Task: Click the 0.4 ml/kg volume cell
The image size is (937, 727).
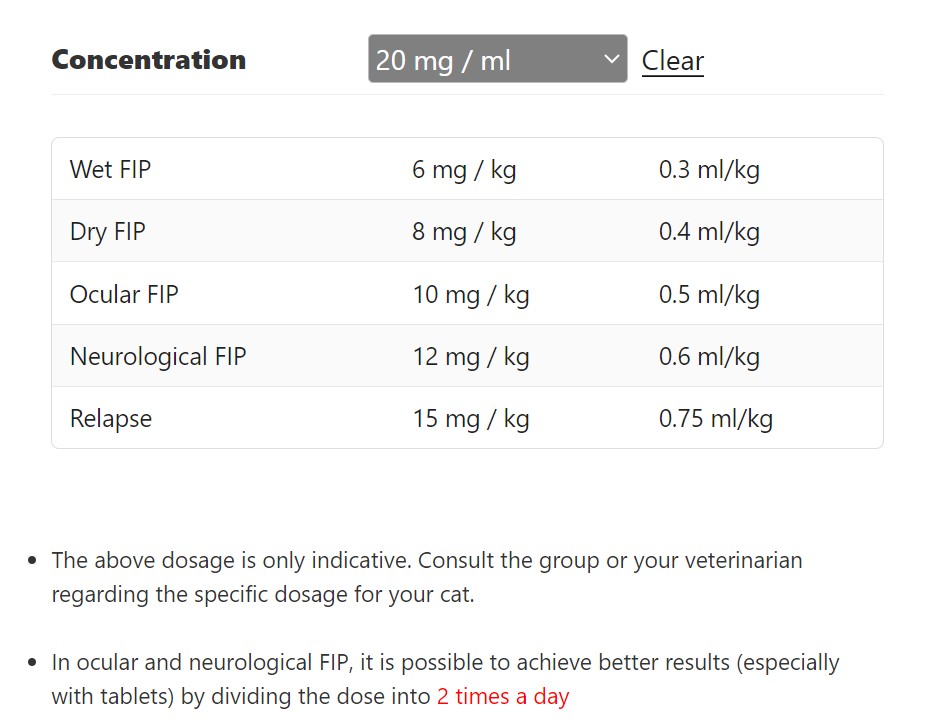Action: (709, 232)
